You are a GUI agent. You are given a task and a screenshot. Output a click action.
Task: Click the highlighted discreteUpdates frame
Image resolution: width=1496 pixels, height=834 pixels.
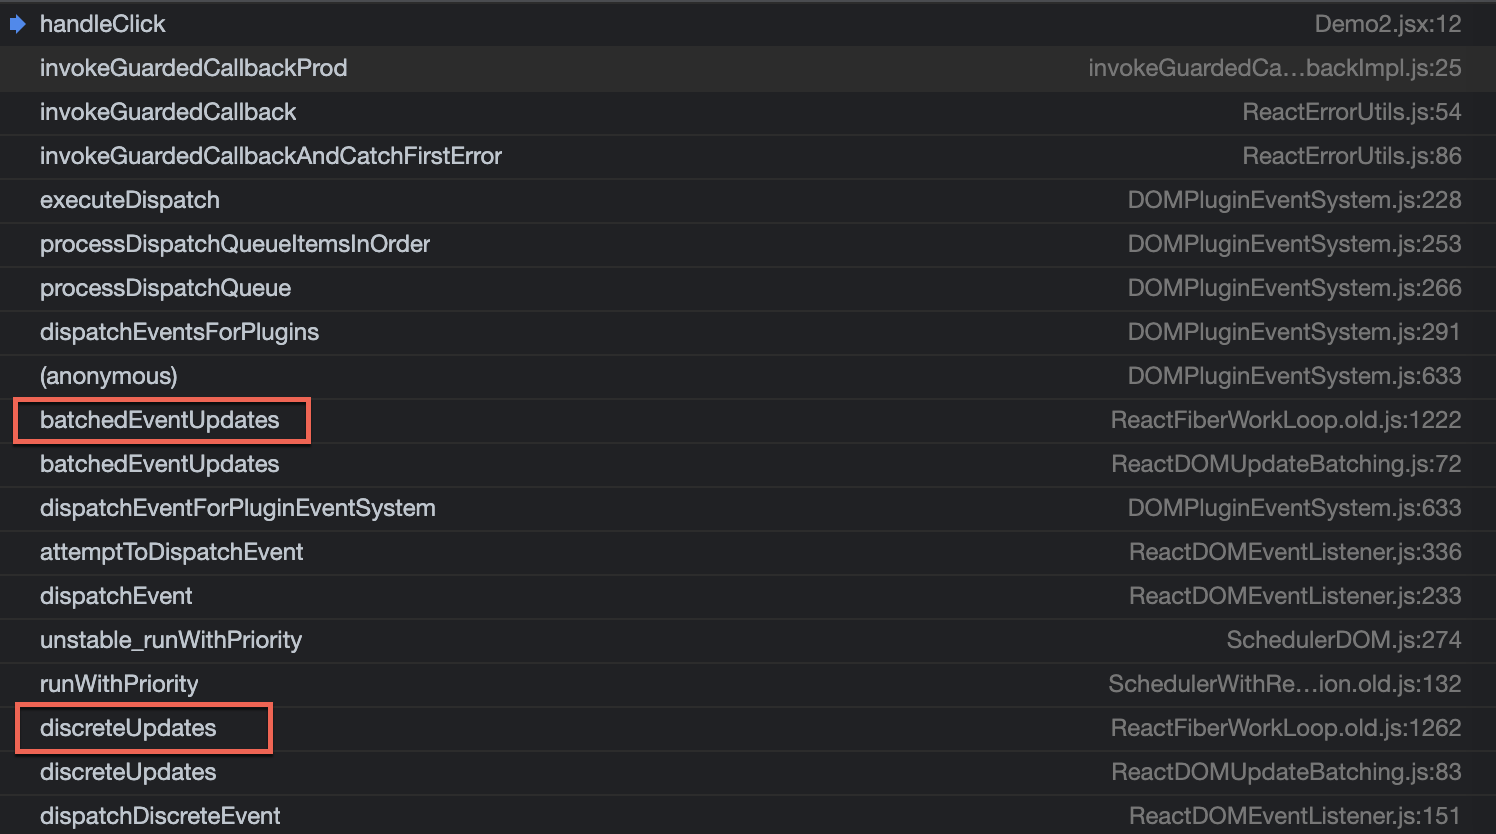(x=128, y=728)
